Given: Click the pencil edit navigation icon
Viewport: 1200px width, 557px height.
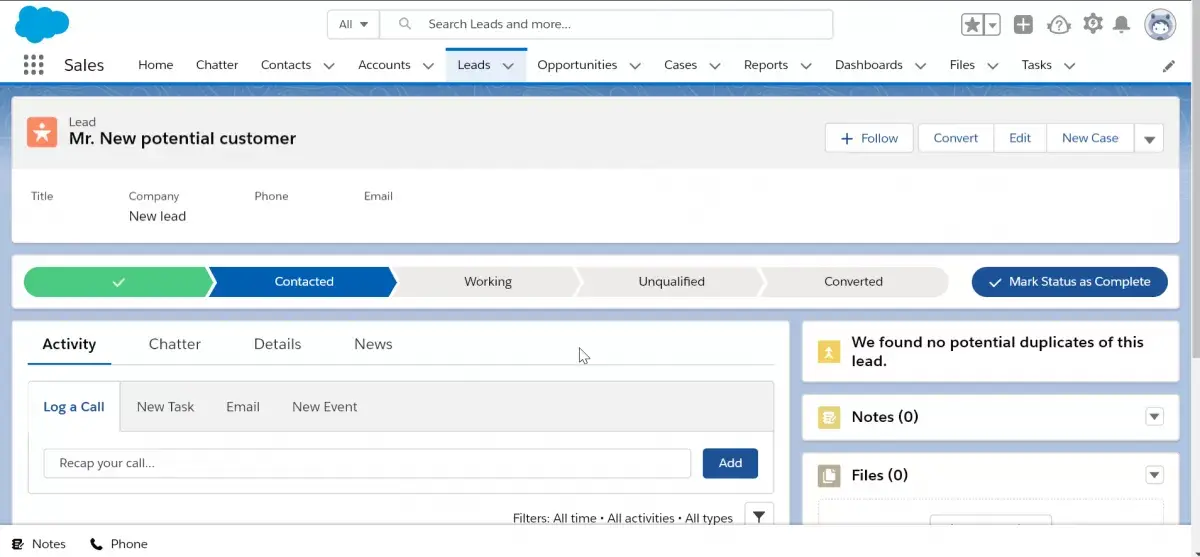Looking at the screenshot, I should coord(1169,66).
